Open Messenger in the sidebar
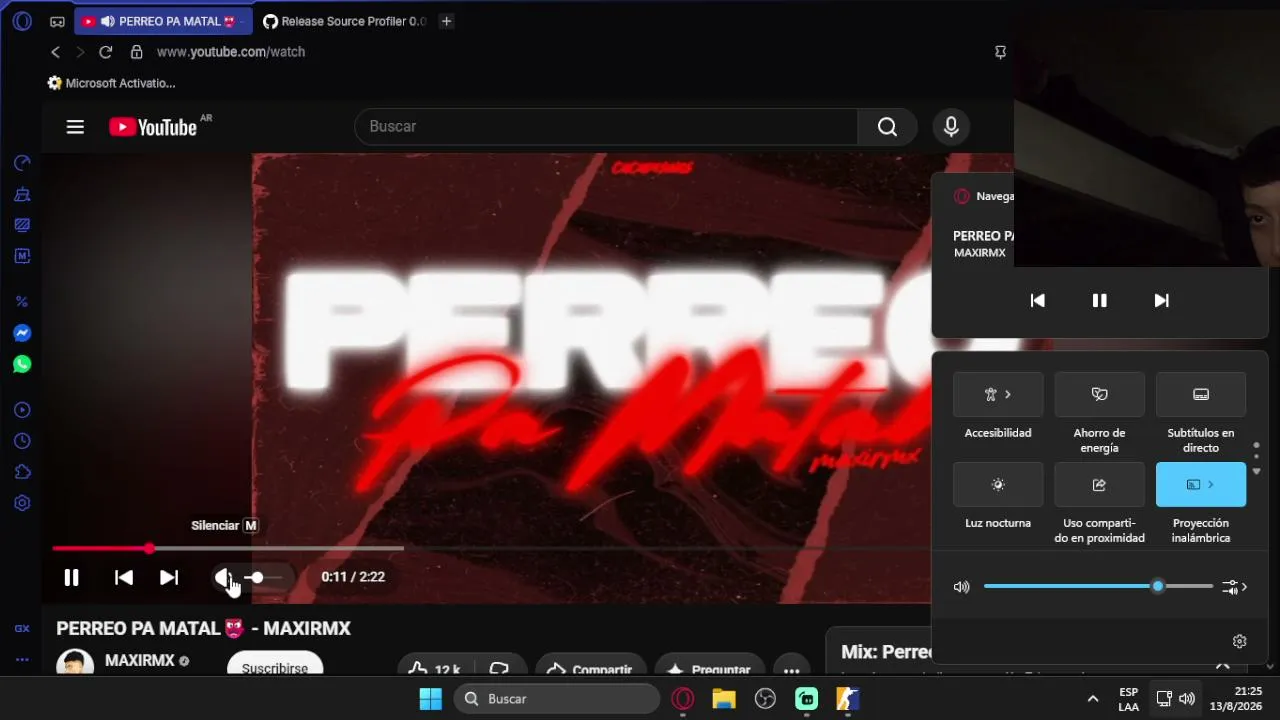The image size is (1280, 720). point(22,333)
